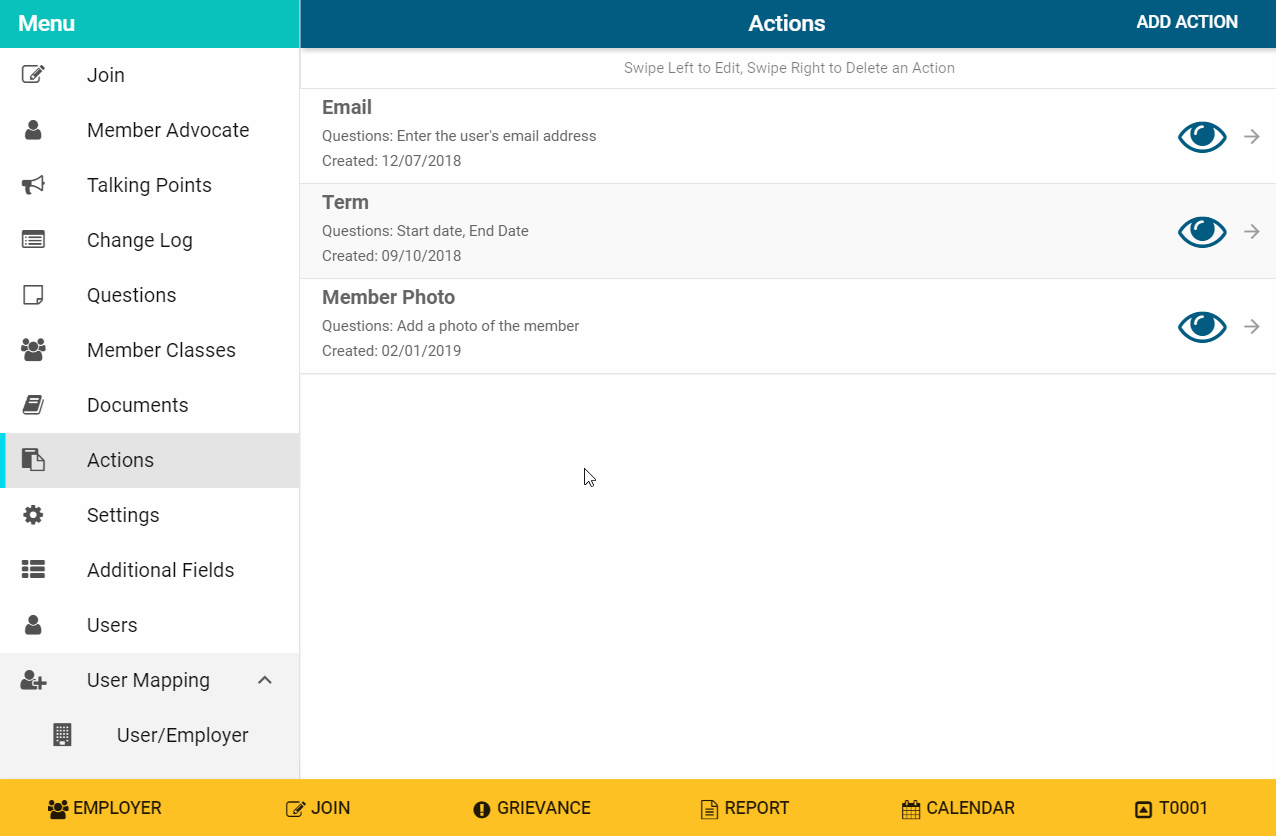This screenshot has width=1276, height=836.
Task: Open the CALENDAR tab in bottom bar
Action: [958, 808]
